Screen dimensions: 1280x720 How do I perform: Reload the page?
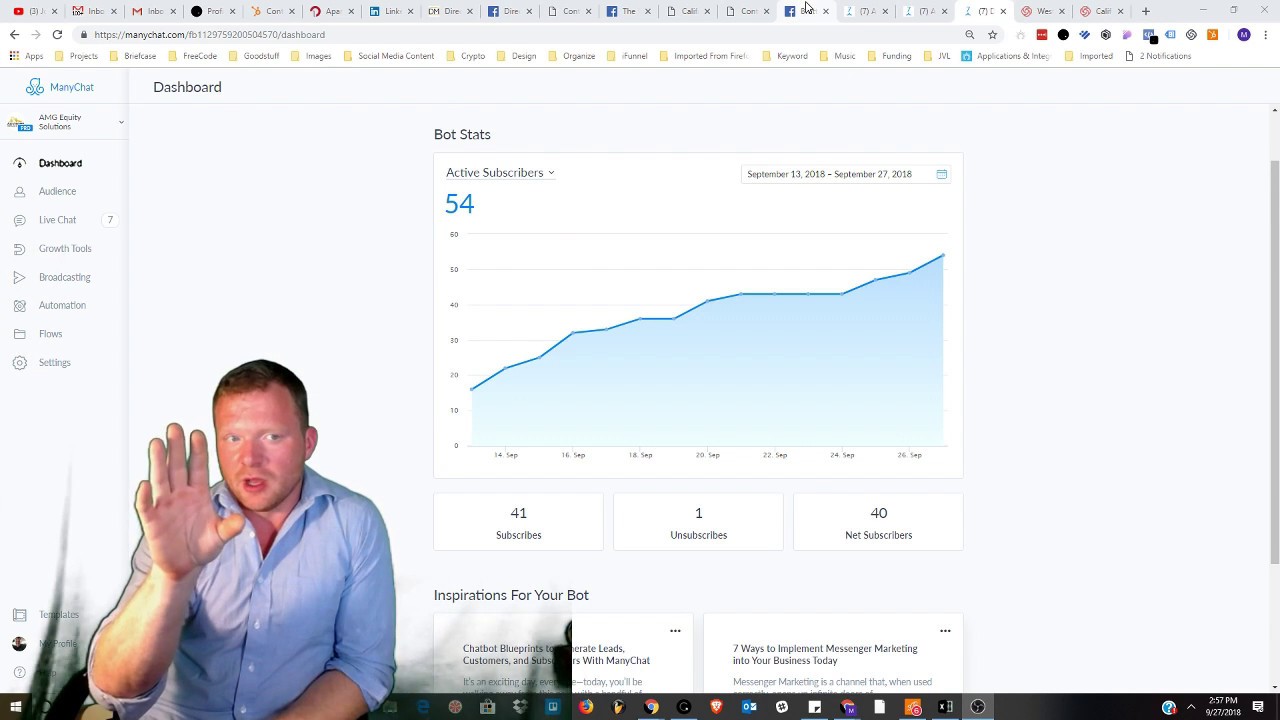click(x=57, y=34)
